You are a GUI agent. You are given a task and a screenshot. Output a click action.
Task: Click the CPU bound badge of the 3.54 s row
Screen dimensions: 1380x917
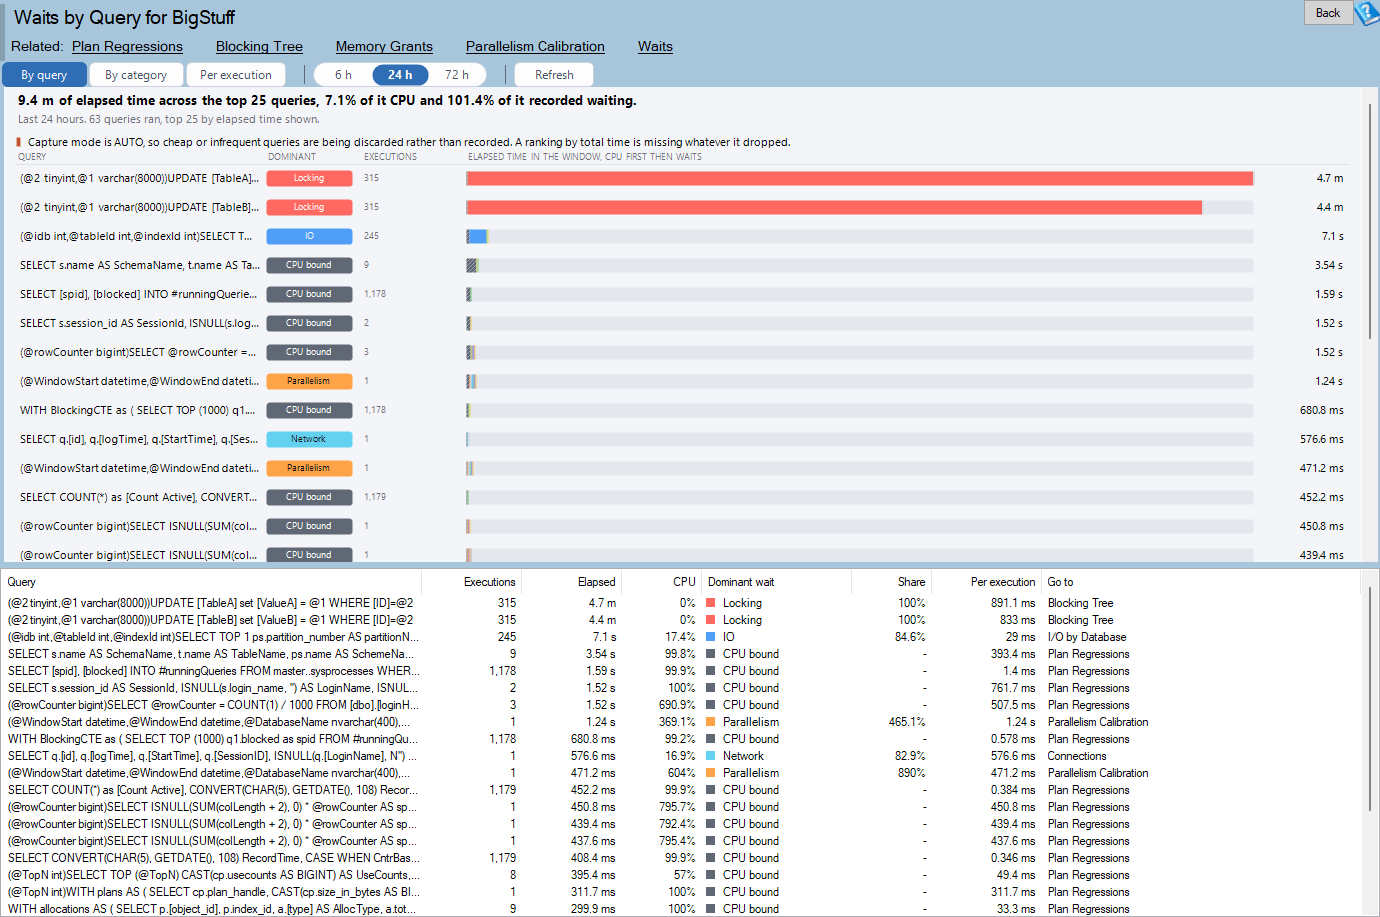[x=309, y=265]
